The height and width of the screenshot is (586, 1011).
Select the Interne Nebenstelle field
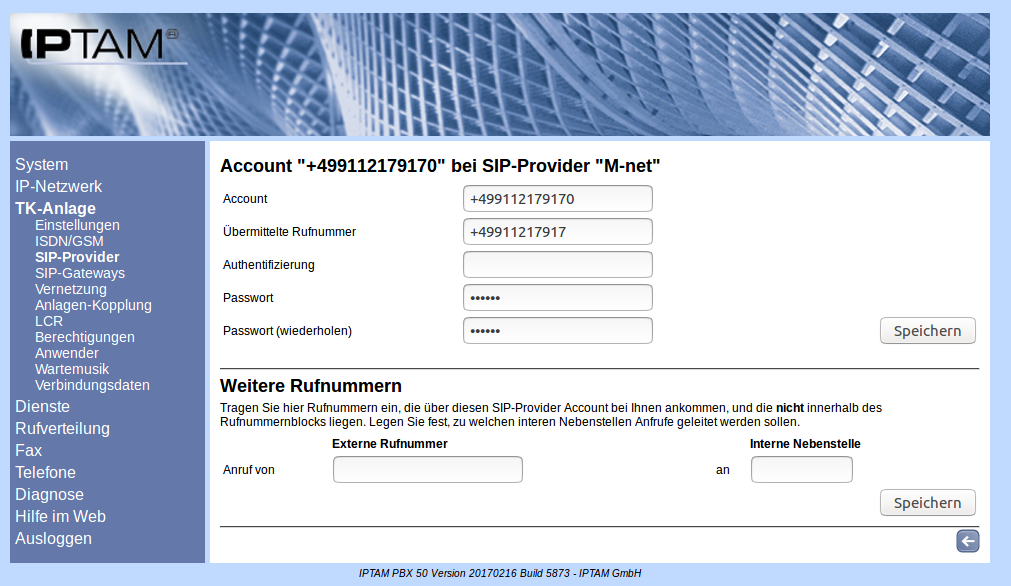pyautogui.click(x=801, y=470)
